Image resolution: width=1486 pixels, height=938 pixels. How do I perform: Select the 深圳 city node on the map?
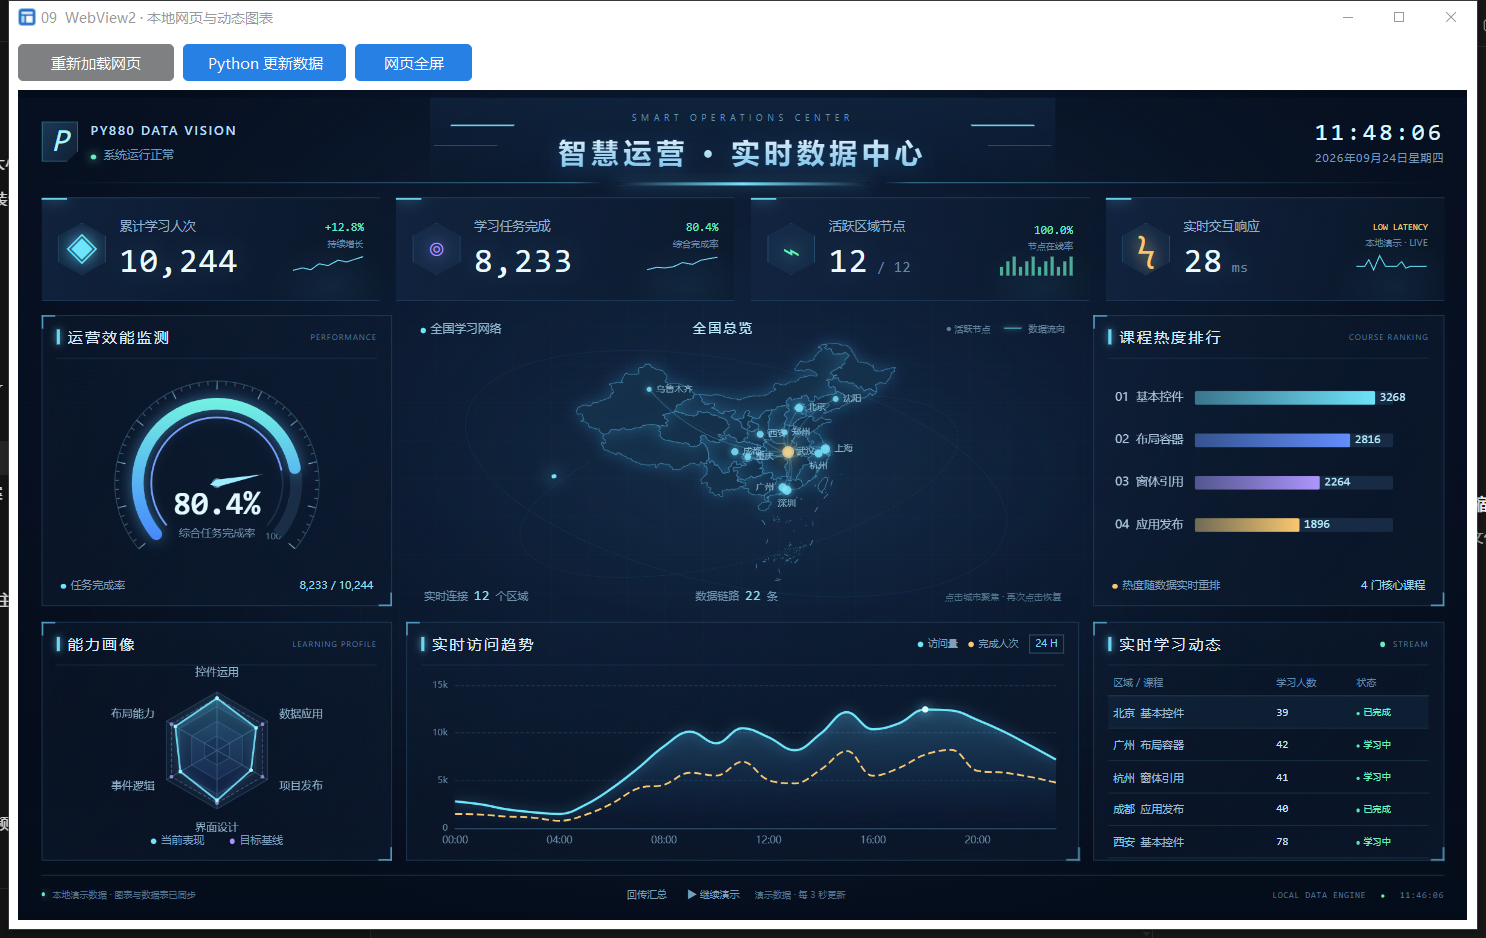(786, 490)
